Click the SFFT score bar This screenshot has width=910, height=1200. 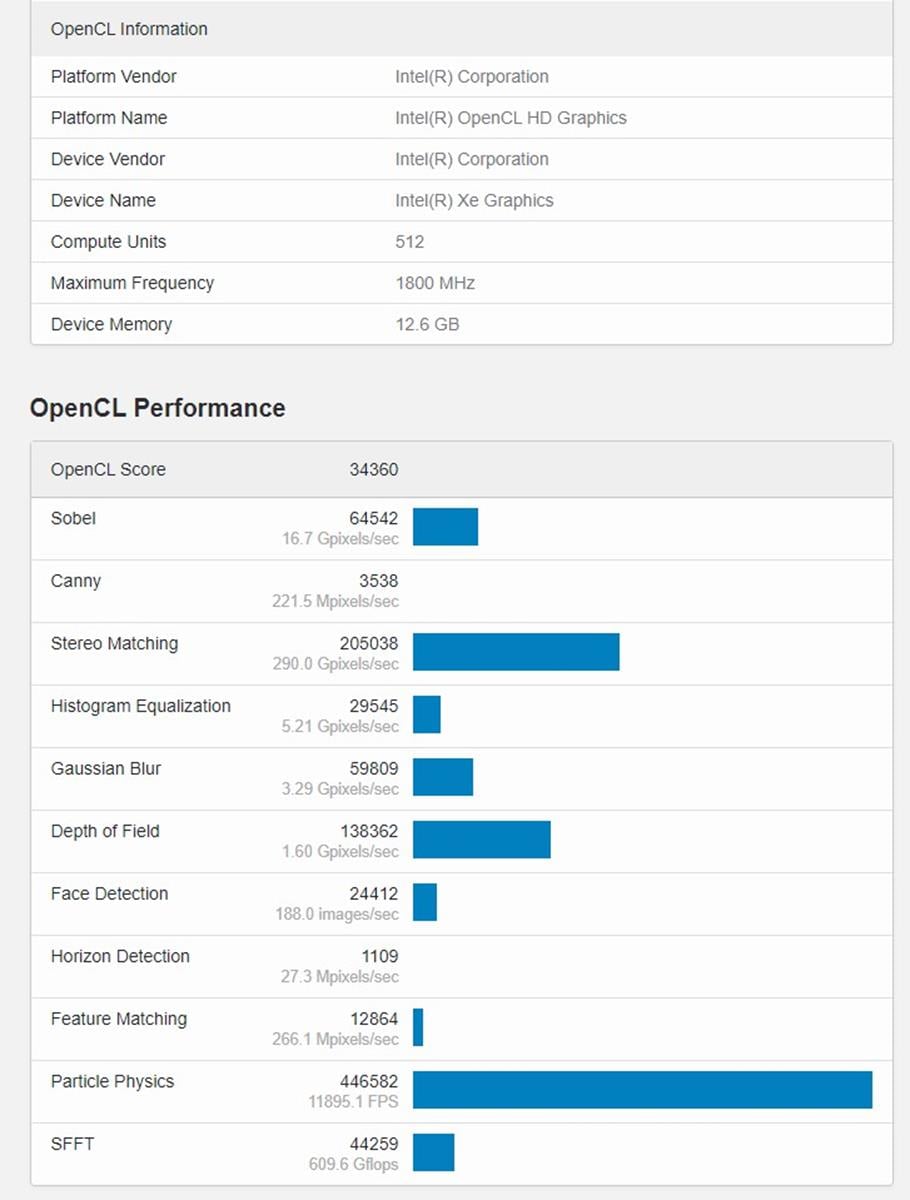(x=433, y=1152)
